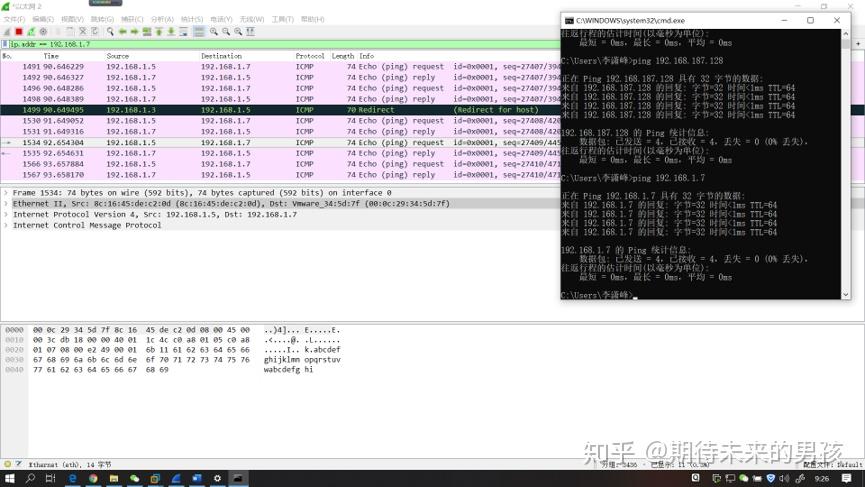Open the expert information status icon
The image size is (865, 487).
[x=7, y=464]
